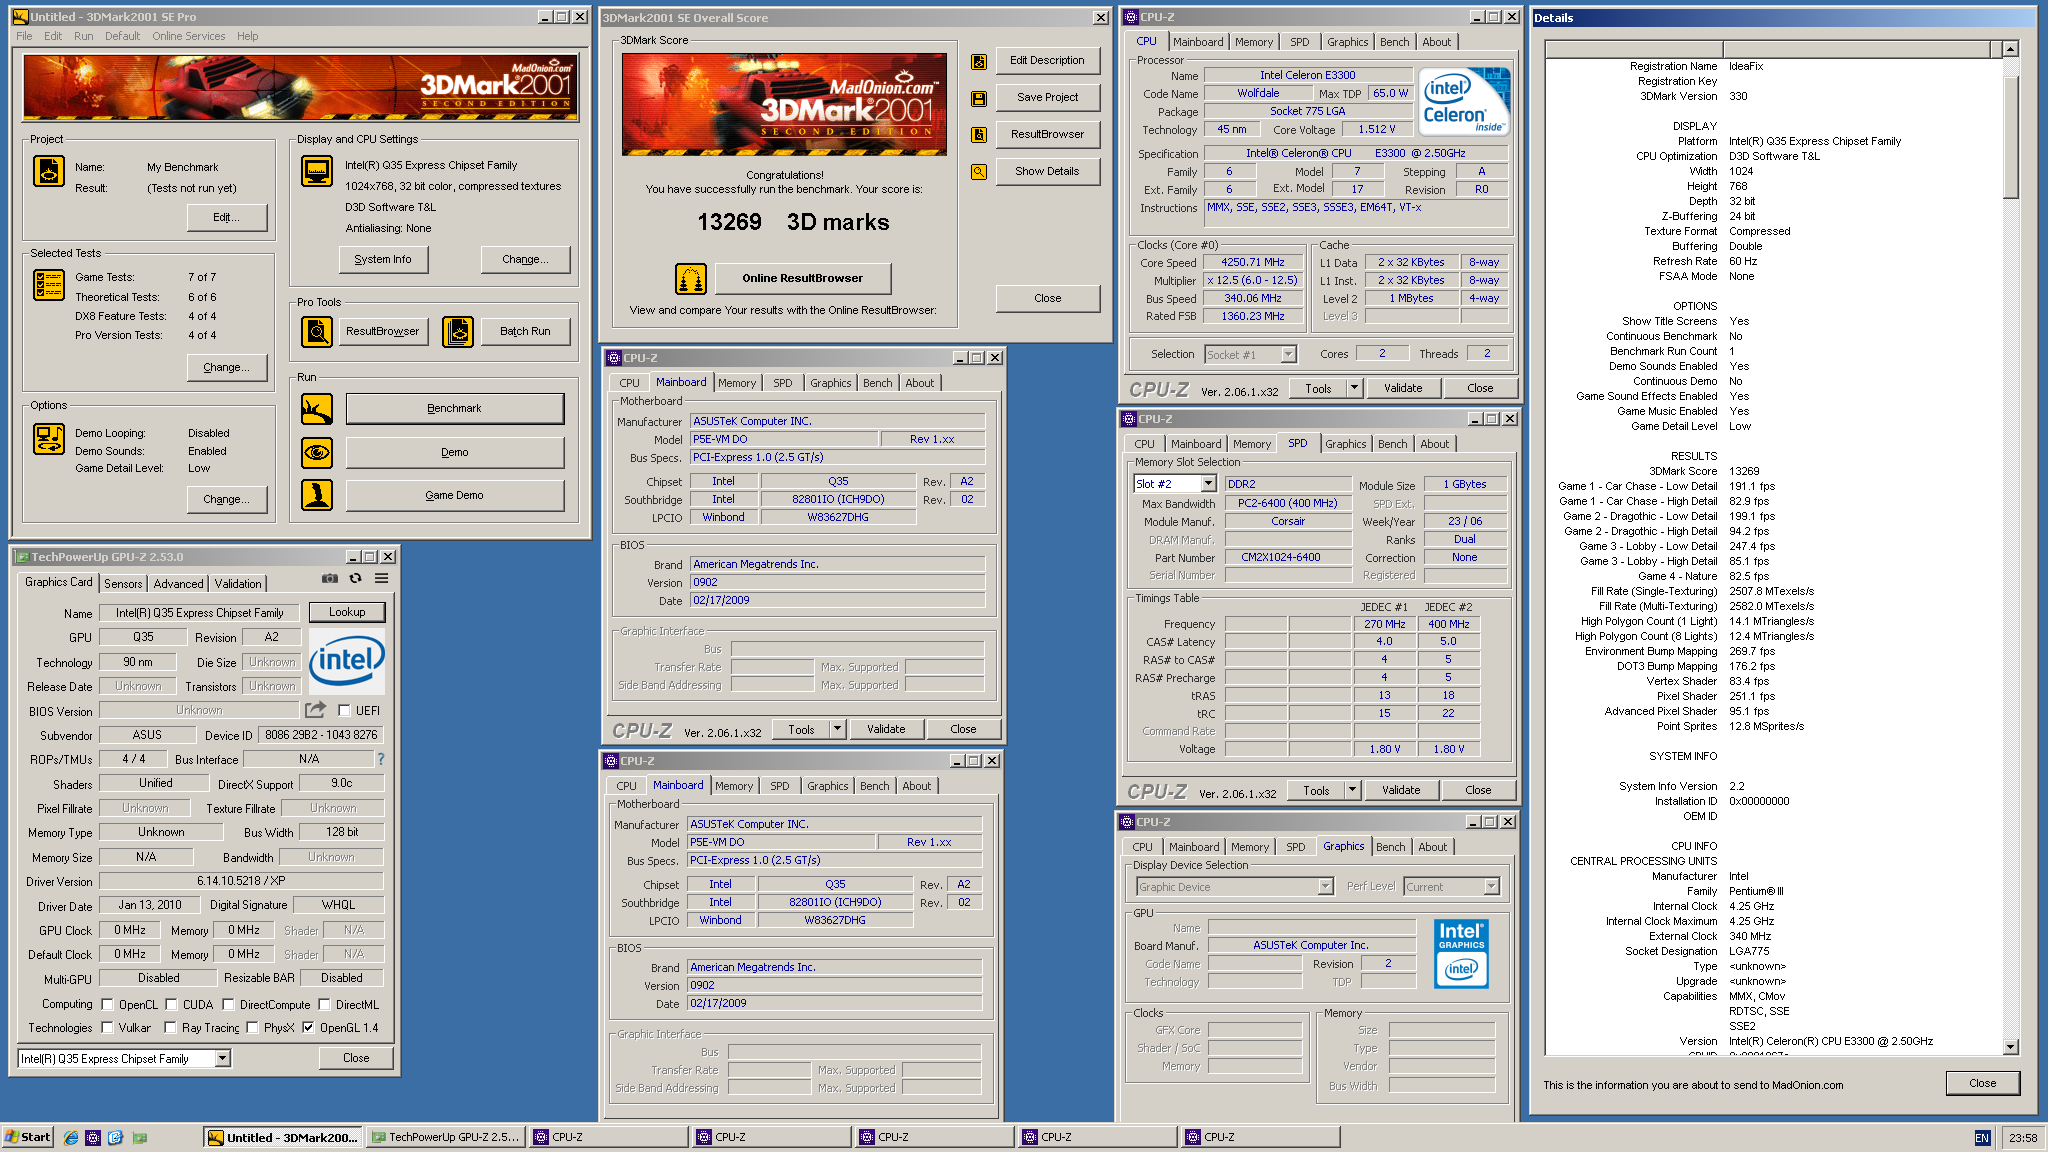Image resolution: width=2048 pixels, height=1152 pixels.
Task: Open the GPU selection dropdown in GPU-Z
Action: pyautogui.click(x=222, y=1058)
